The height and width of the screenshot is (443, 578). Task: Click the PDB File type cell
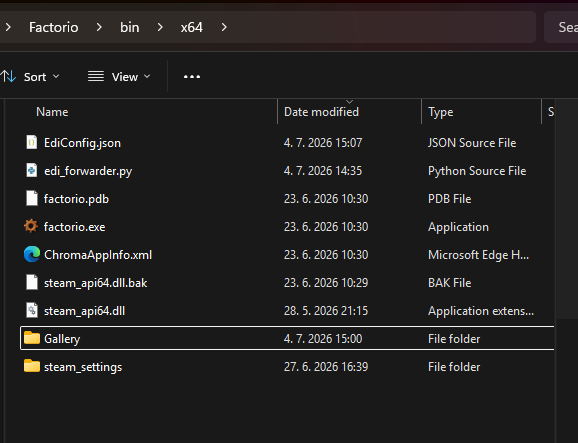point(449,199)
